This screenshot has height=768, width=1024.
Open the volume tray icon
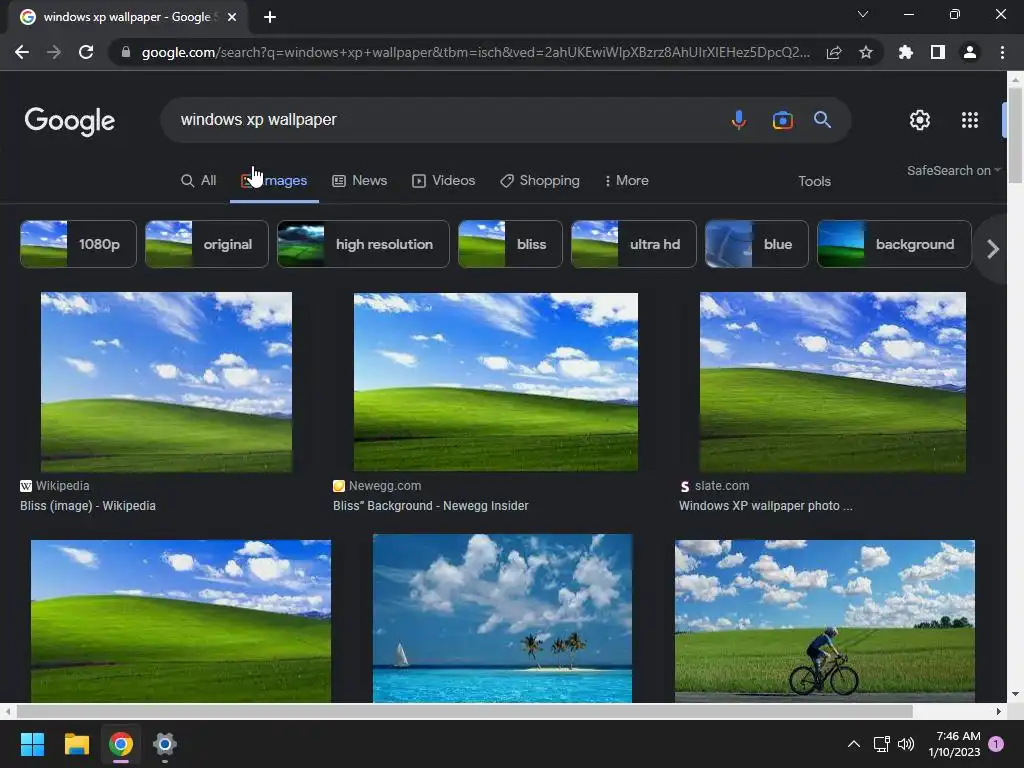pos(906,744)
